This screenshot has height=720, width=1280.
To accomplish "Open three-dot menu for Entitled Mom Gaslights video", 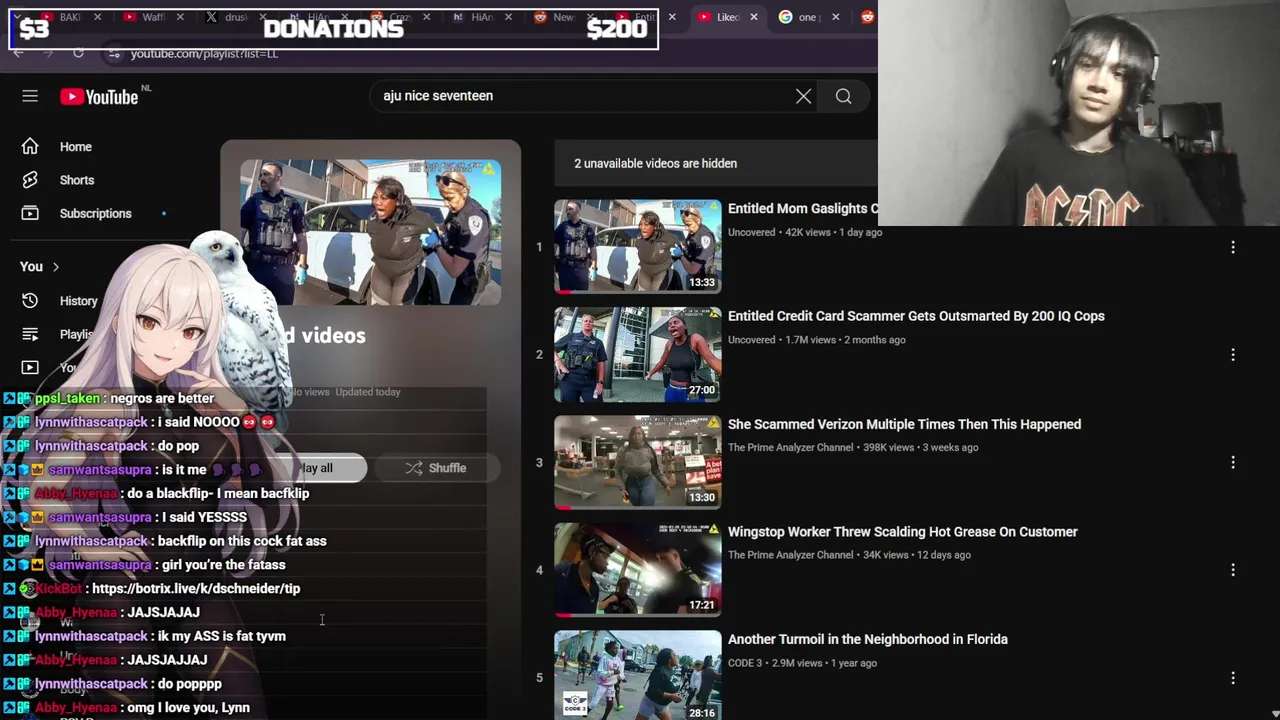I will (x=1233, y=247).
